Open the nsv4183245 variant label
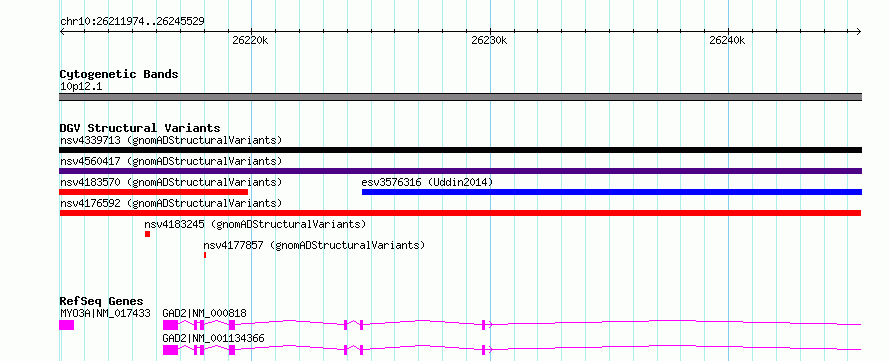 pyautogui.click(x=255, y=224)
